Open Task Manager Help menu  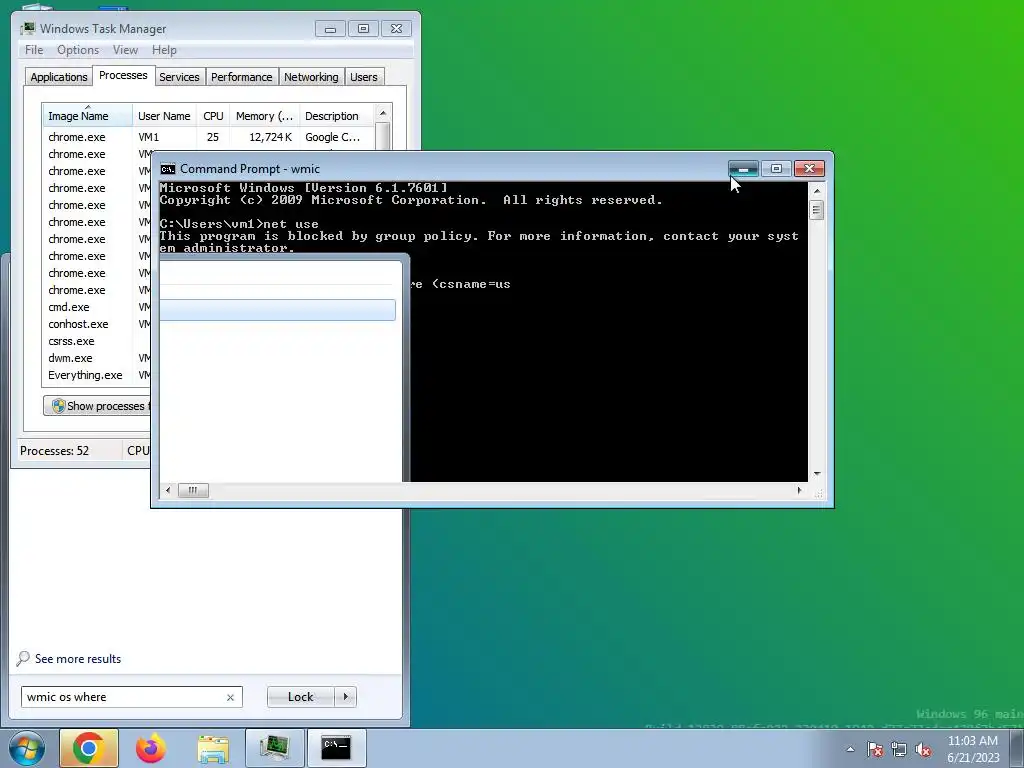164,50
